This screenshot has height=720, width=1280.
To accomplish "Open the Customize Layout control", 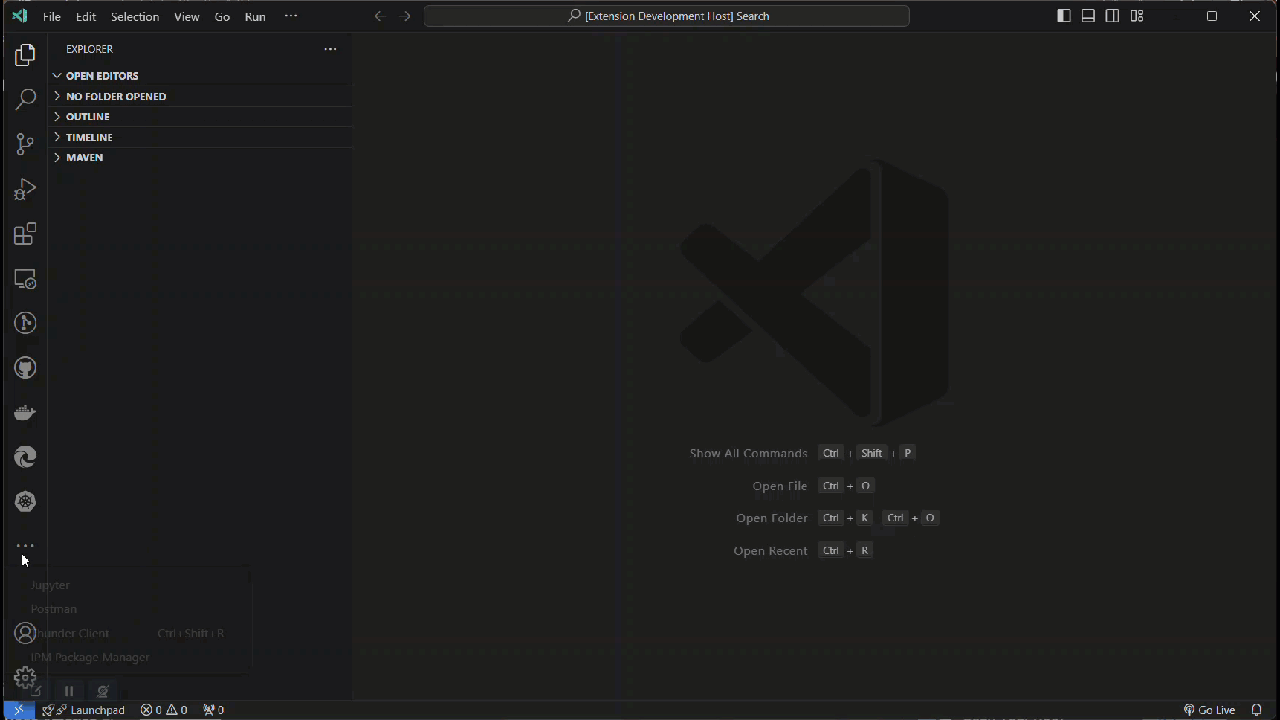I will click(1137, 16).
